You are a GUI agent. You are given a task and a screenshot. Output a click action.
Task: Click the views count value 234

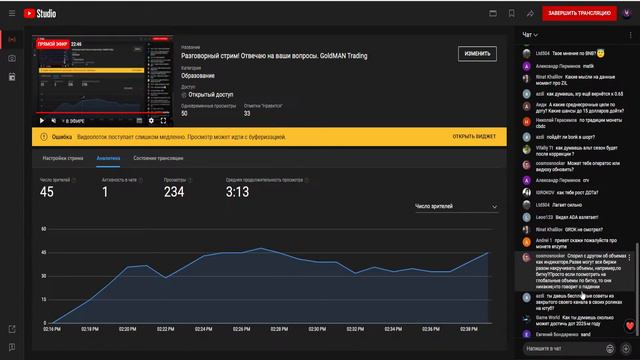(x=174, y=192)
